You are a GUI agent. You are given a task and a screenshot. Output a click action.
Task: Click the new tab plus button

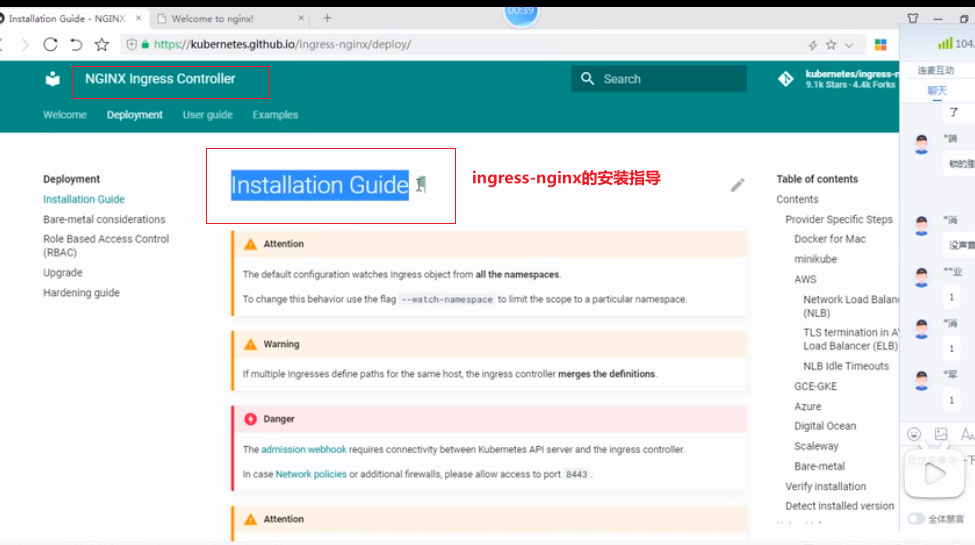pos(327,18)
